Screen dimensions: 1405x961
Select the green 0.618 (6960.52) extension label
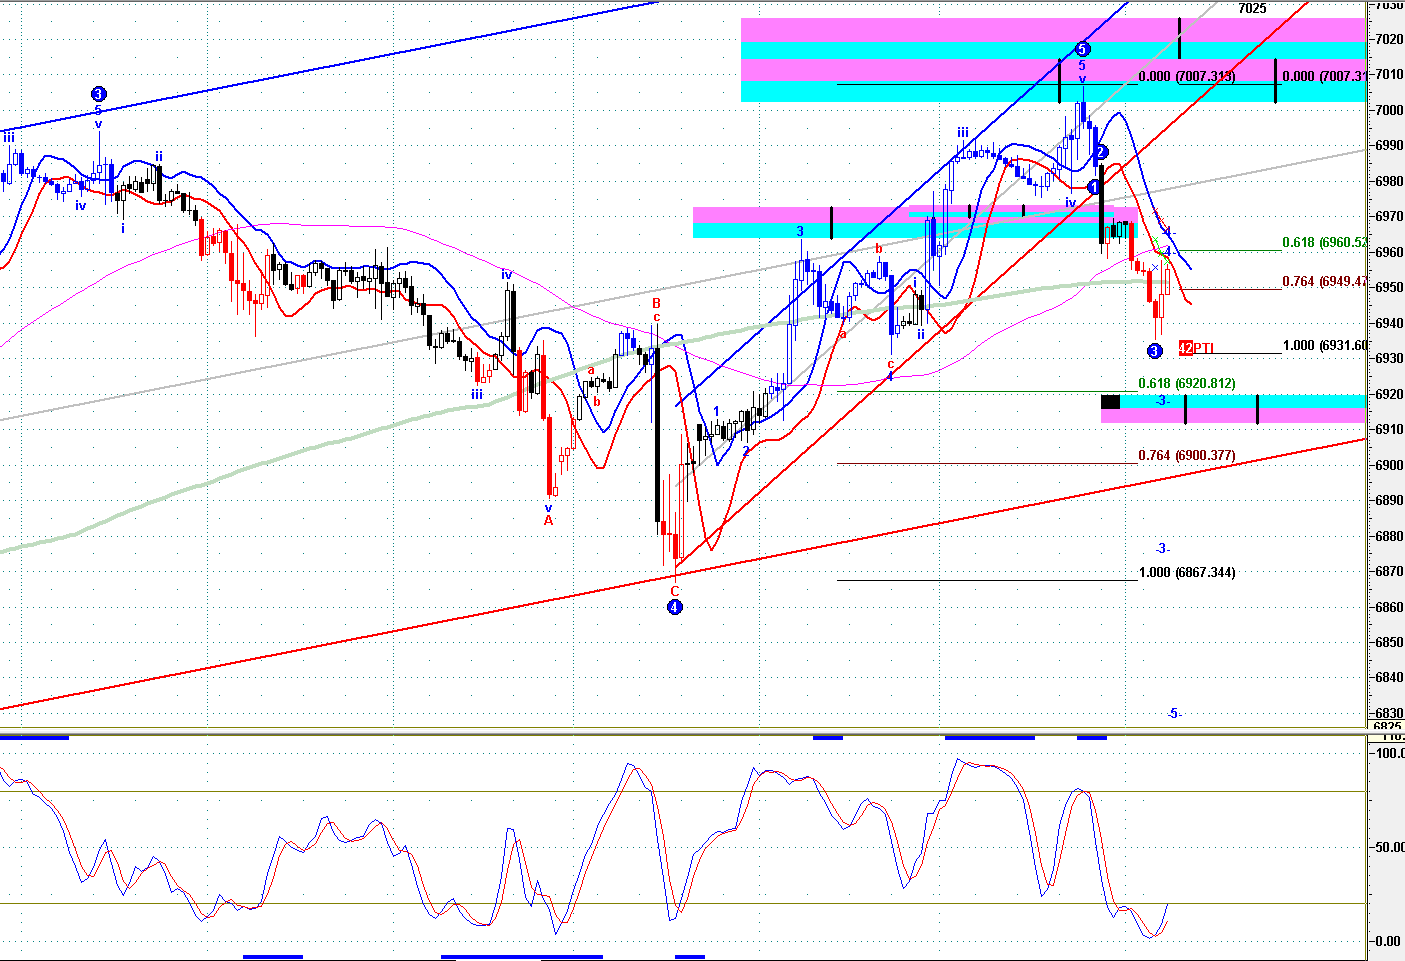[1324, 243]
